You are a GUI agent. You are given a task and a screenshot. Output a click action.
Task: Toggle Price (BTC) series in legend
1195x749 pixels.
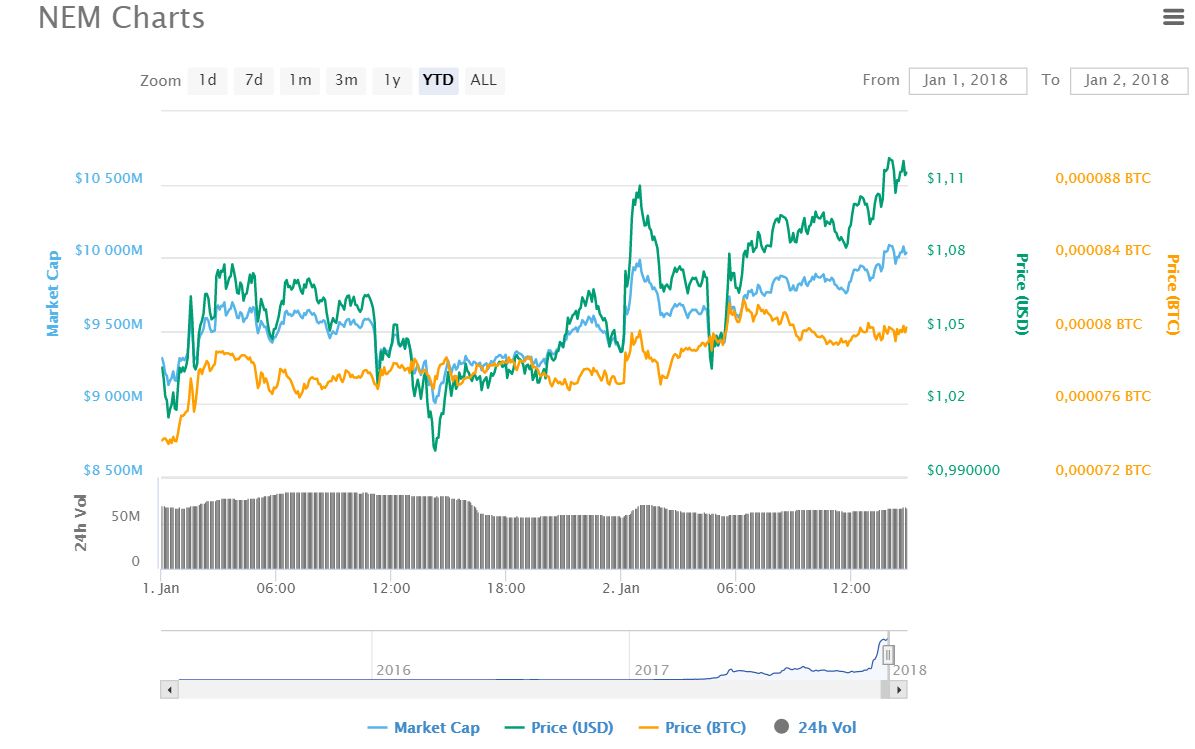[693, 728]
